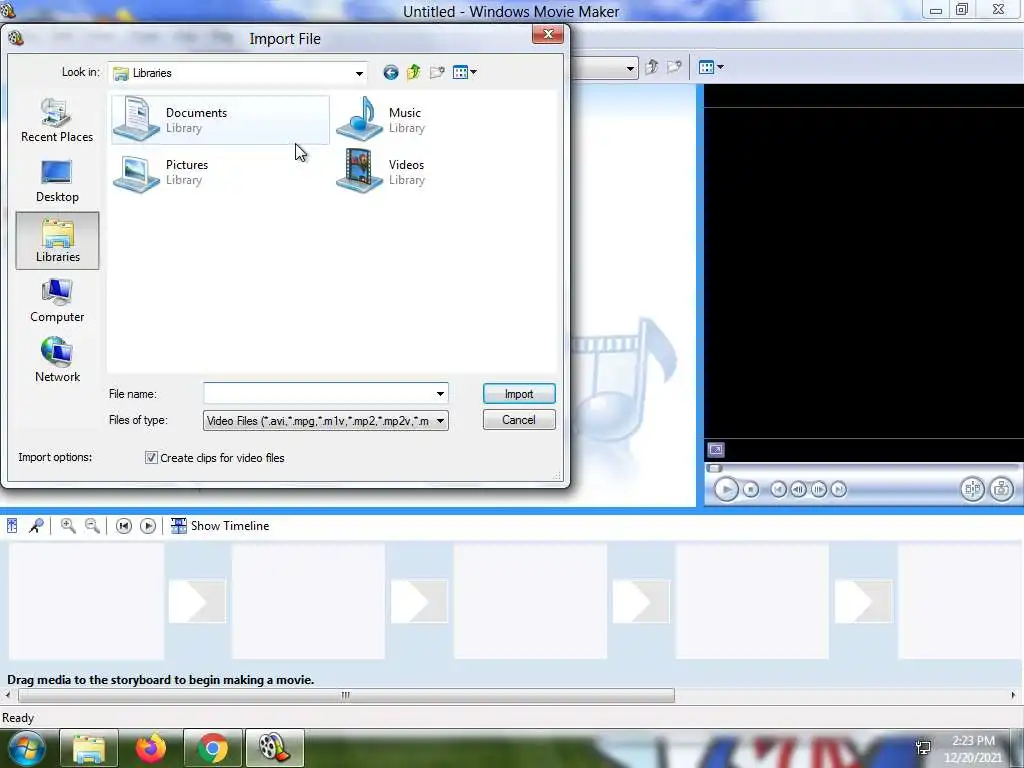The image size is (1024, 768).
Task: Expand Movie Maker collections dropdown
Action: [x=630, y=67]
